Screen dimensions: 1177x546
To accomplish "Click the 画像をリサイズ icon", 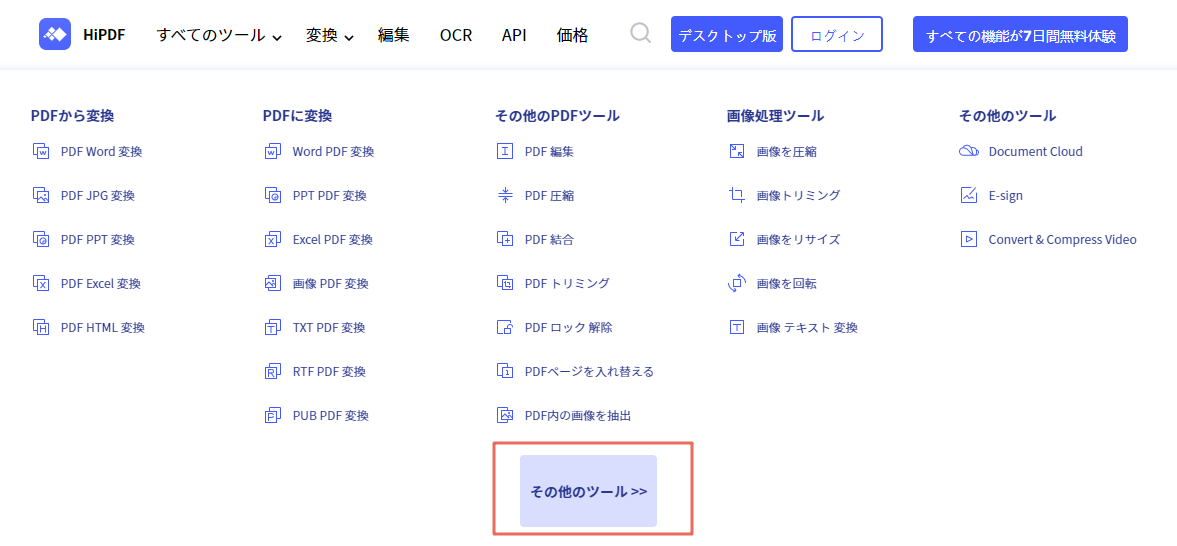I will 737,240.
